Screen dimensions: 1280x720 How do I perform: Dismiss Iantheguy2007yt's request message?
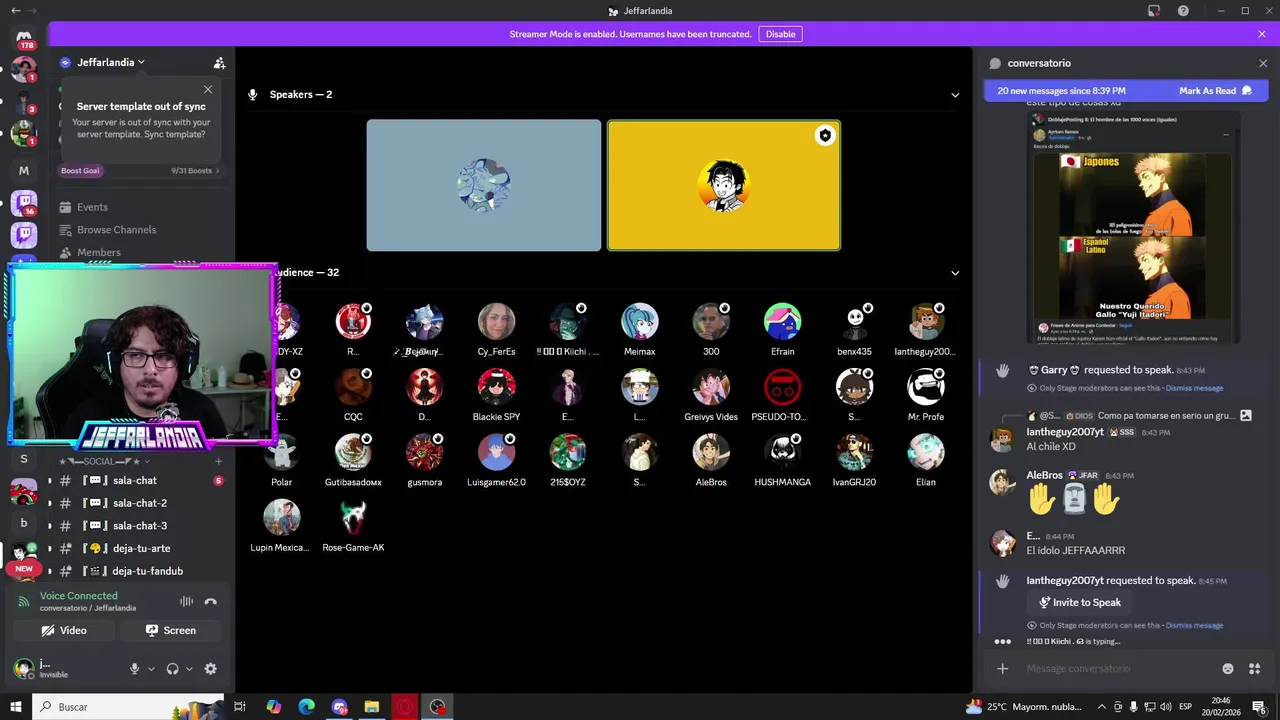[x=1194, y=626]
